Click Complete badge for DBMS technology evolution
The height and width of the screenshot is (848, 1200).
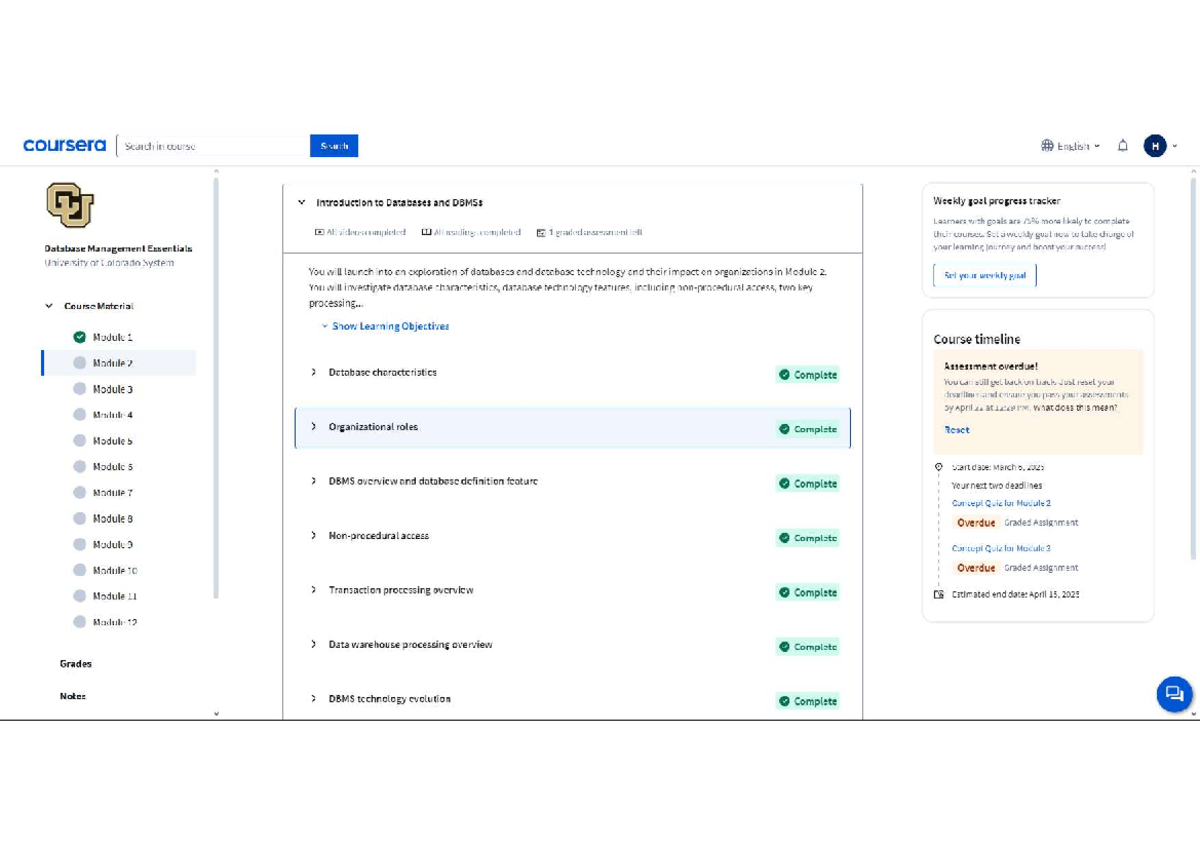807,701
